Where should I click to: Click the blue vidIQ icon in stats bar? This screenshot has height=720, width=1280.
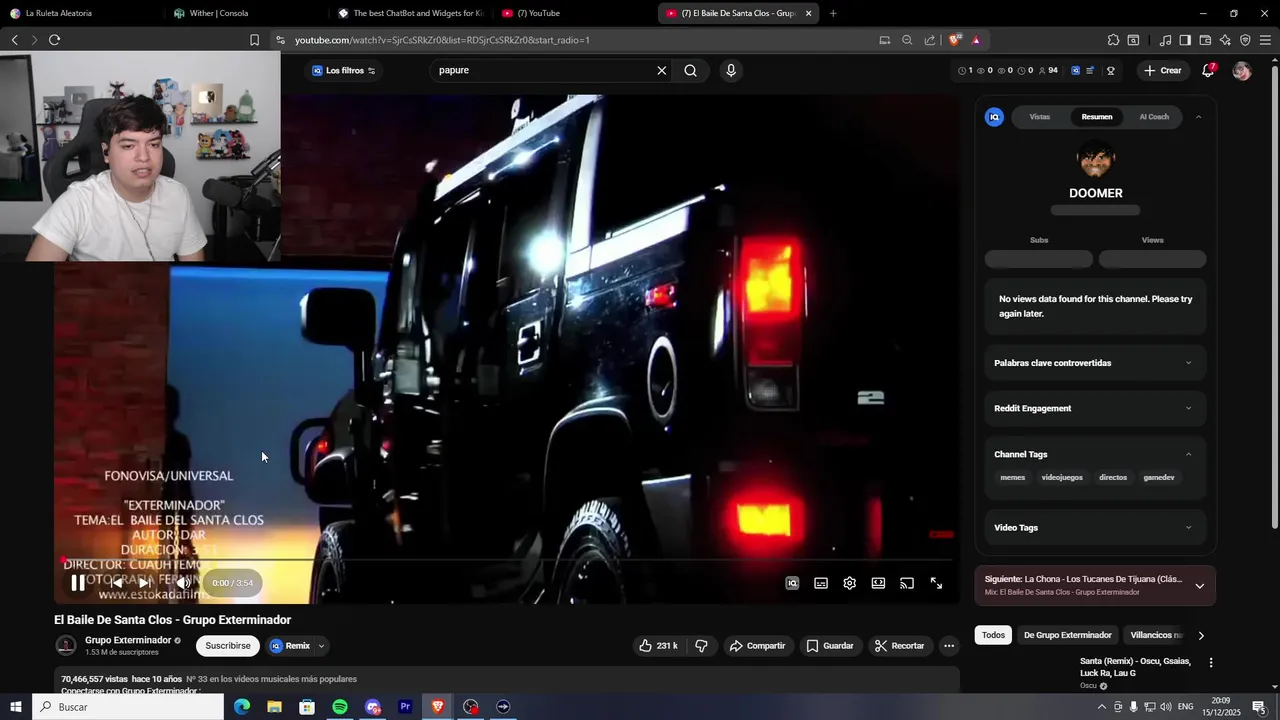pos(1076,70)
